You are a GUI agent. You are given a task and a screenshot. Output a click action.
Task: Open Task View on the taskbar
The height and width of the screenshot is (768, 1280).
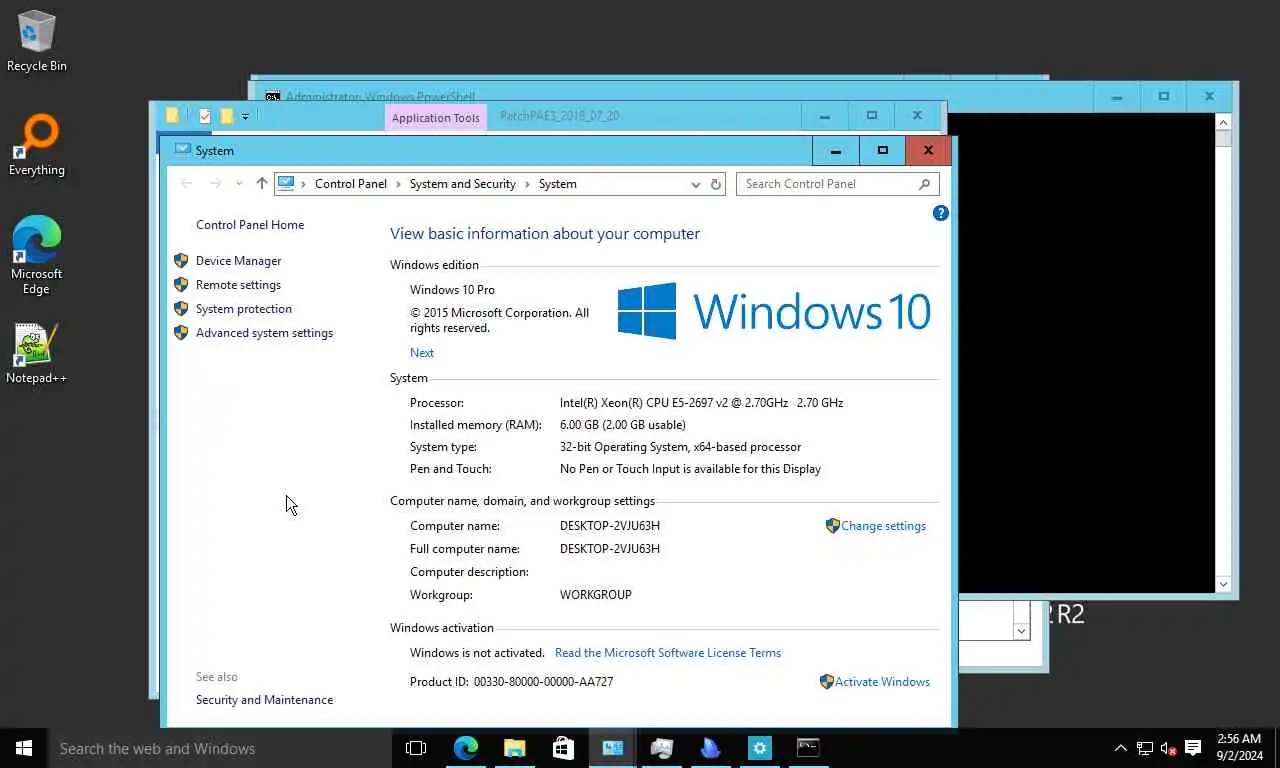click(416, 748)
